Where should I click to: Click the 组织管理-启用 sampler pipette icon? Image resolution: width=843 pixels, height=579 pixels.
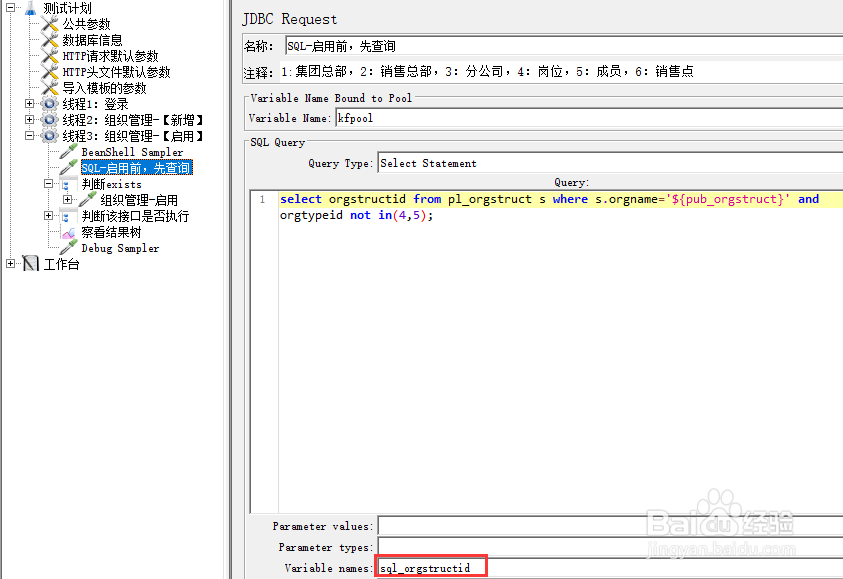click(x=88, y=200)
